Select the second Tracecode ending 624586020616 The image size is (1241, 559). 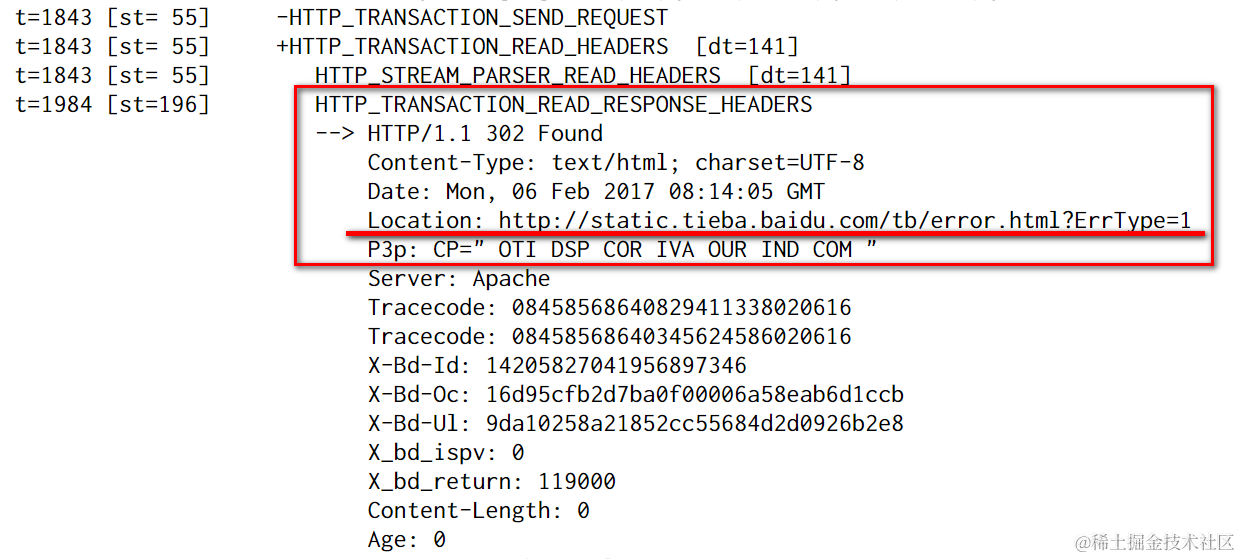point(609,337)
